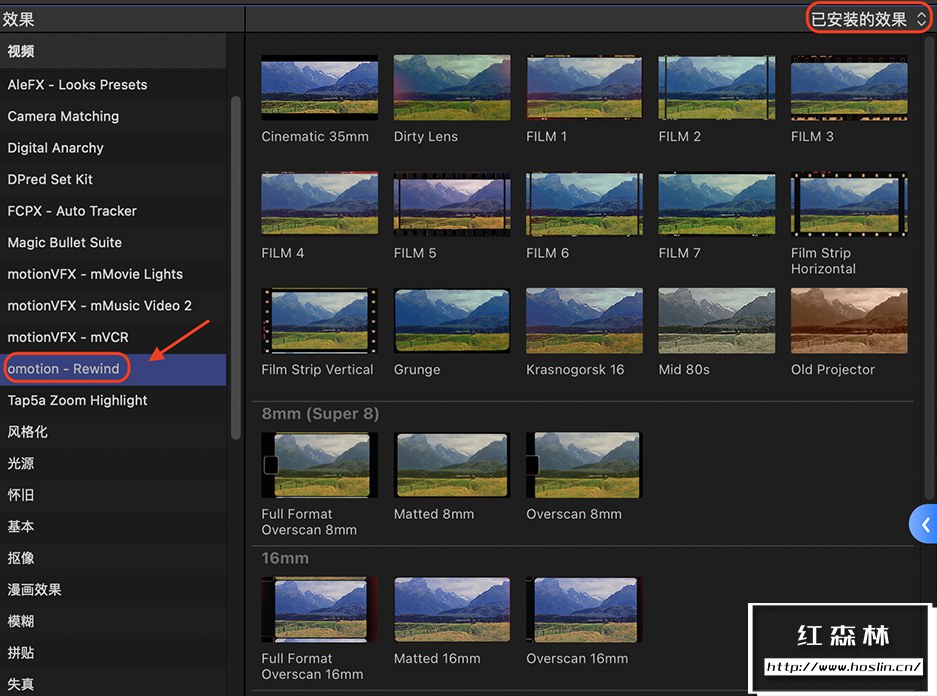Viewport: 937px width, 696px height.
Task: Select 基本 category
Action: (x=113, y=527)
